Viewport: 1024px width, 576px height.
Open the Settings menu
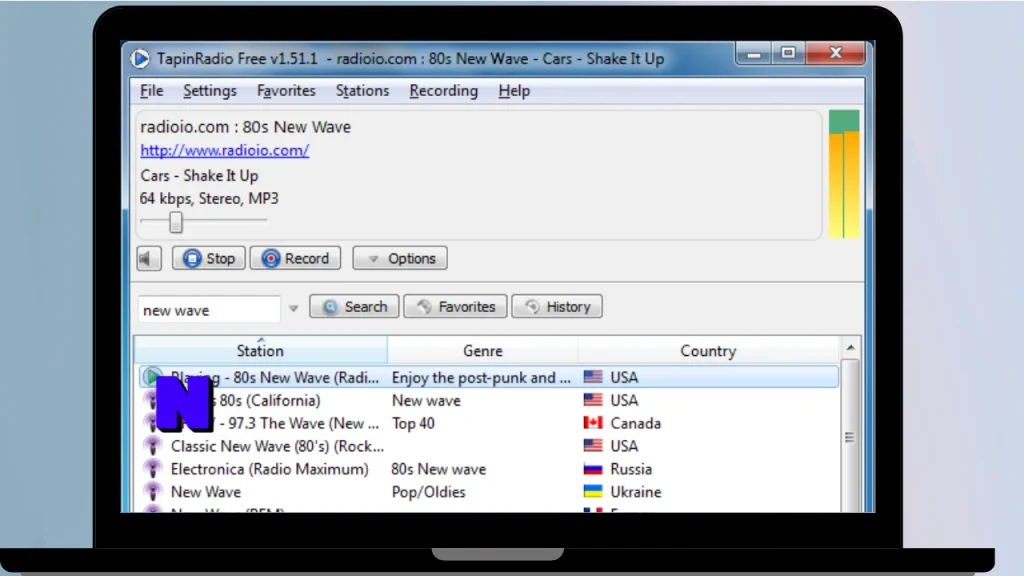pyautogui.click(x=210, y=91)
